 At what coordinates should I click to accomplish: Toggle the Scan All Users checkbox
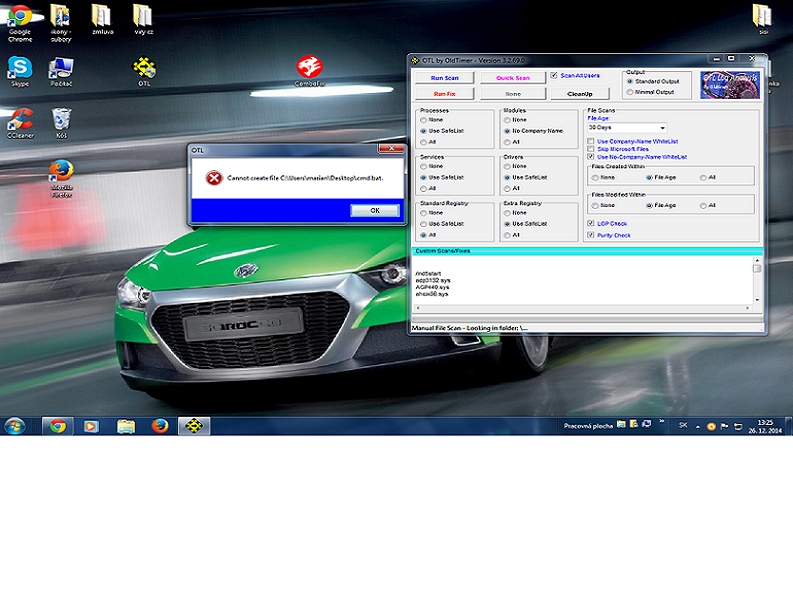(554, 76)
